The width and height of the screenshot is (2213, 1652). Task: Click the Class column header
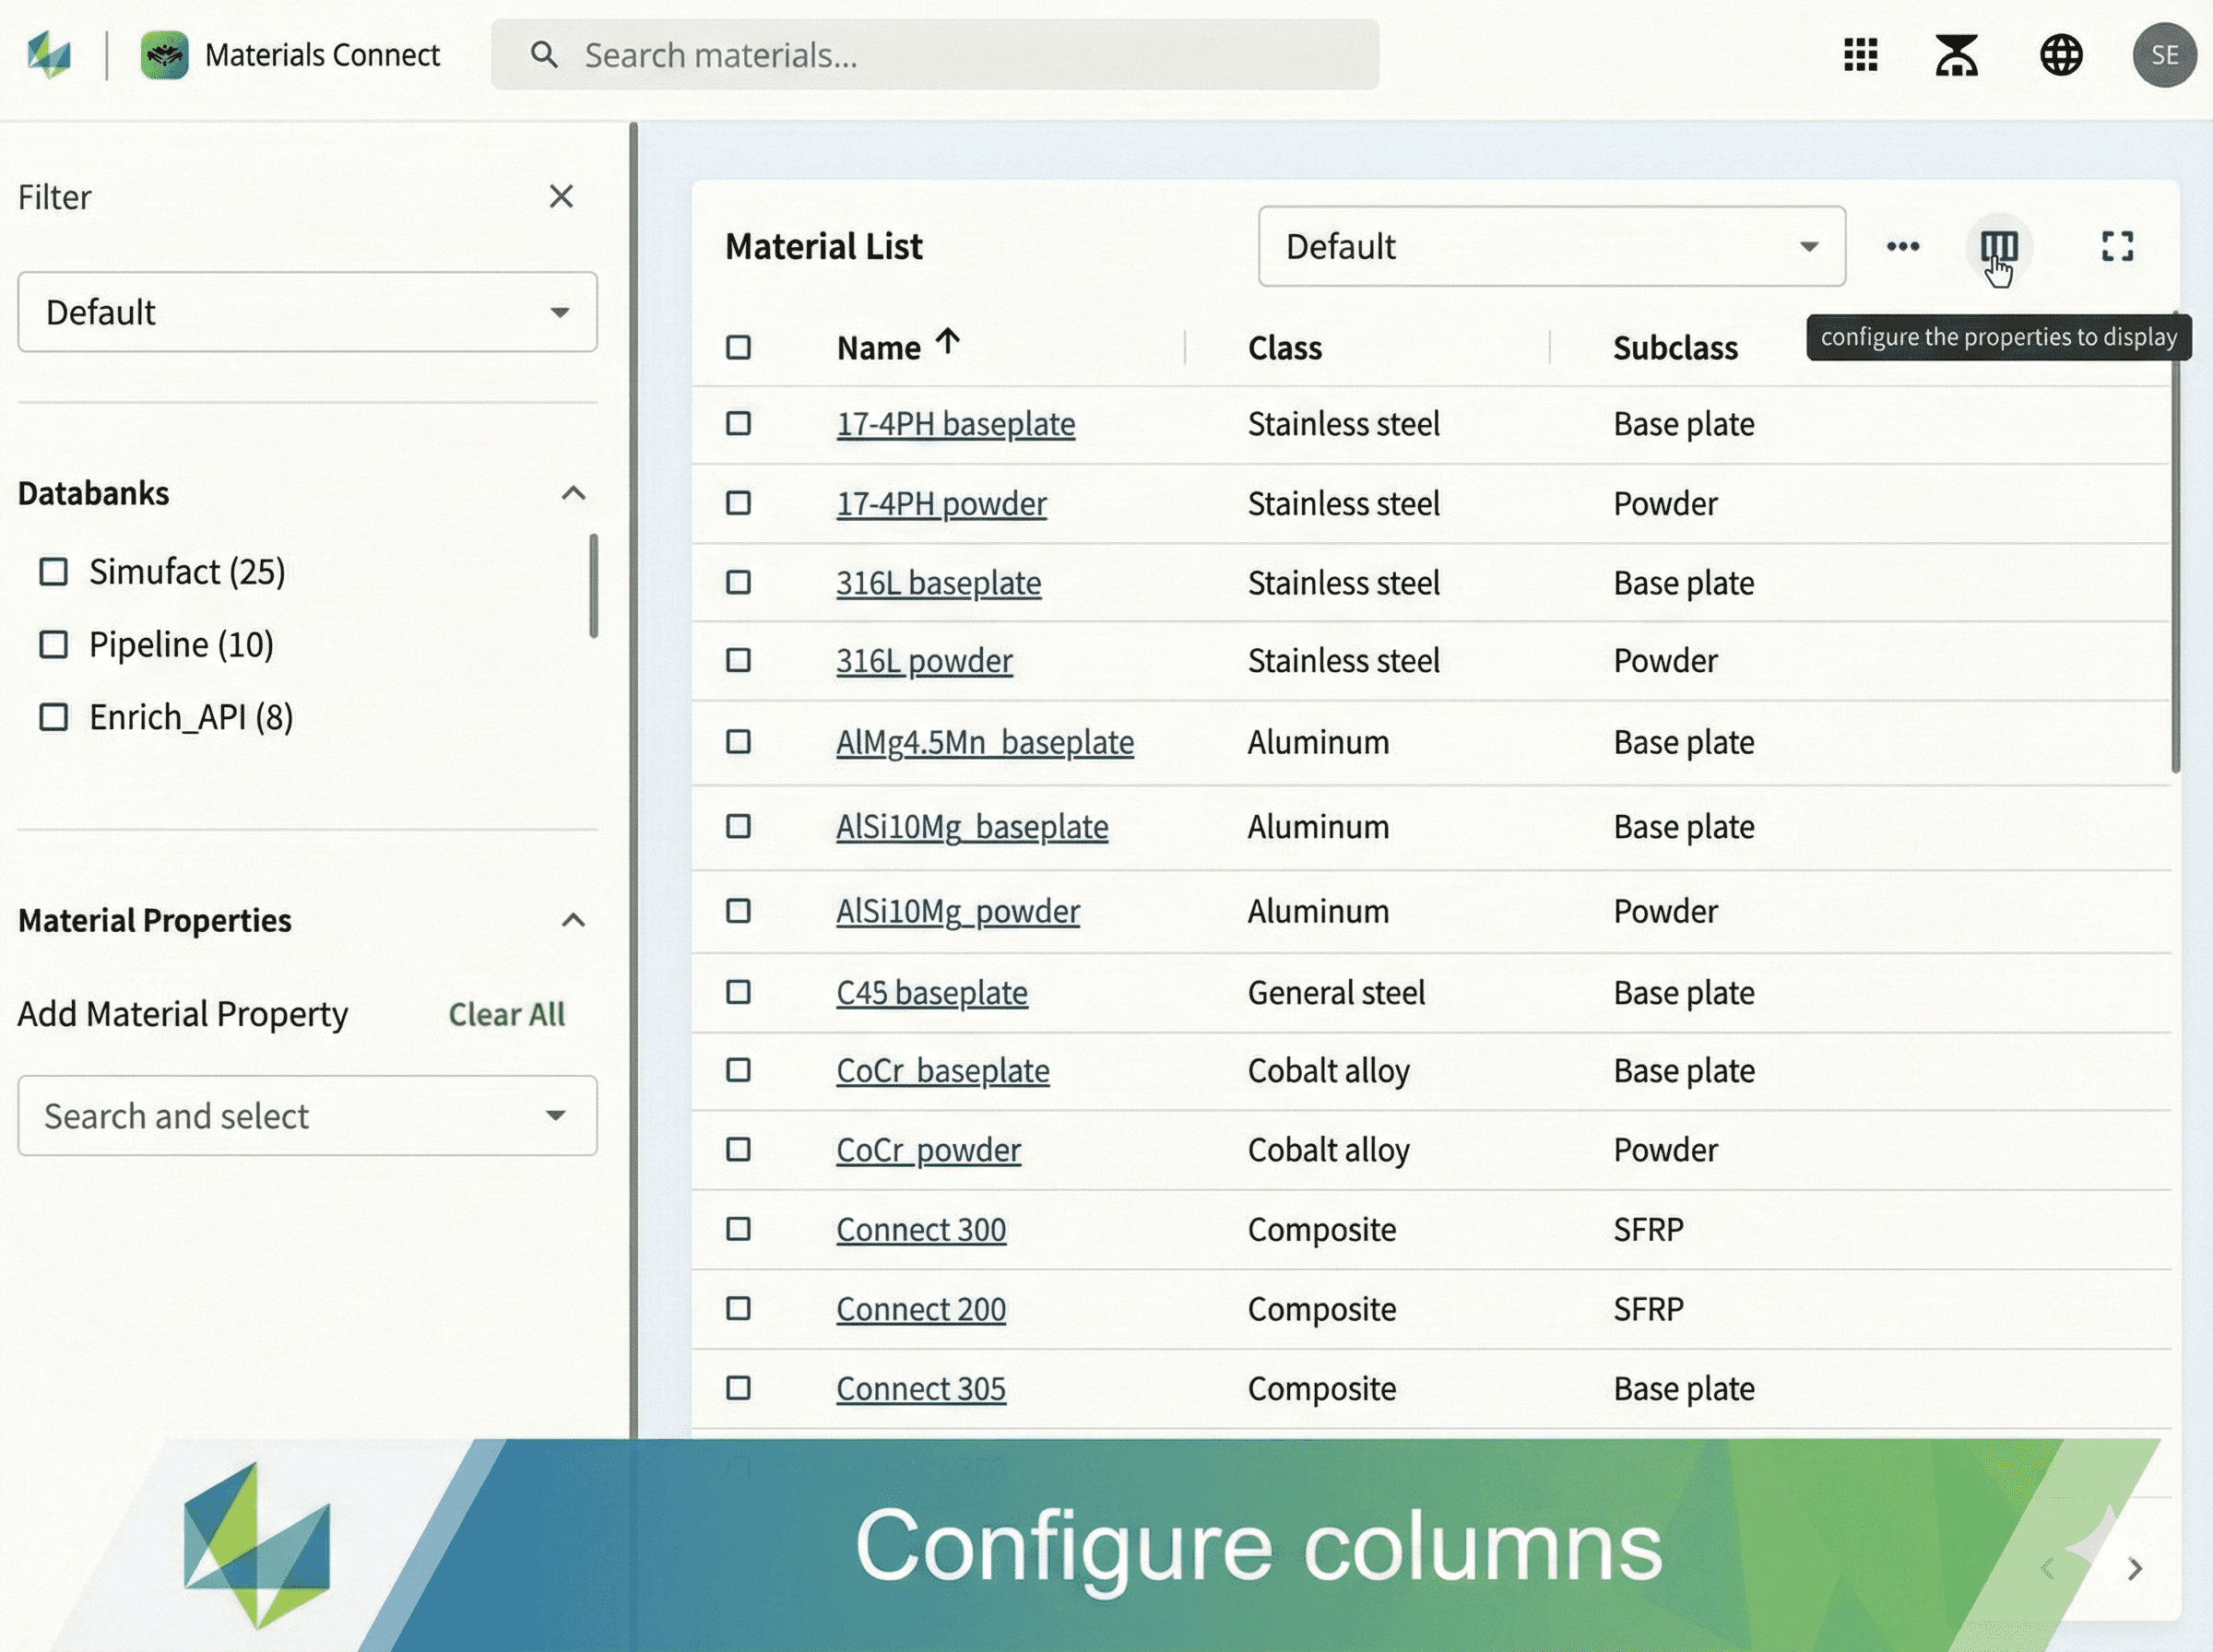pyautogui.click(x=1284, y=348)
